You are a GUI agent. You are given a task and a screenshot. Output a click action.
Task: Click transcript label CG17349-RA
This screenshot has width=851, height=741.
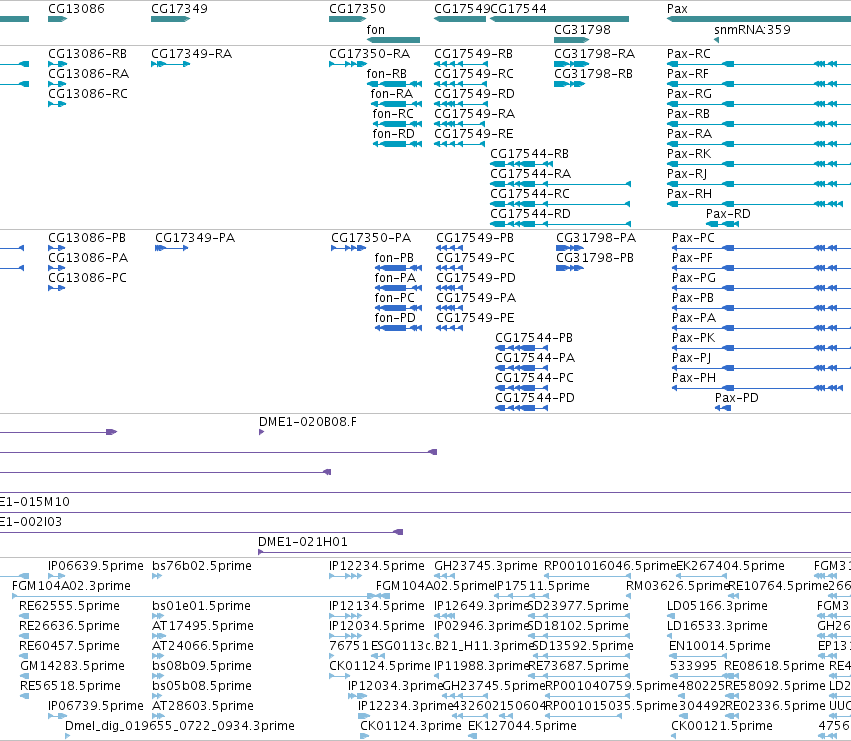click(192, 54)
